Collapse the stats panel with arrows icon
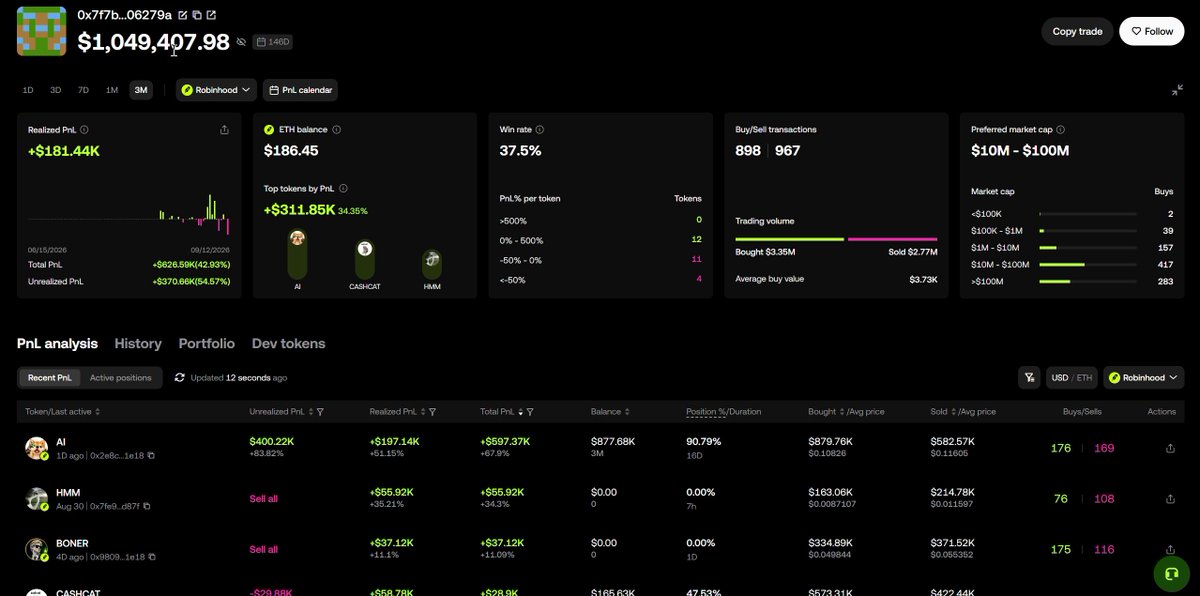This screenshot has height=596, width=1200. 1177,90
